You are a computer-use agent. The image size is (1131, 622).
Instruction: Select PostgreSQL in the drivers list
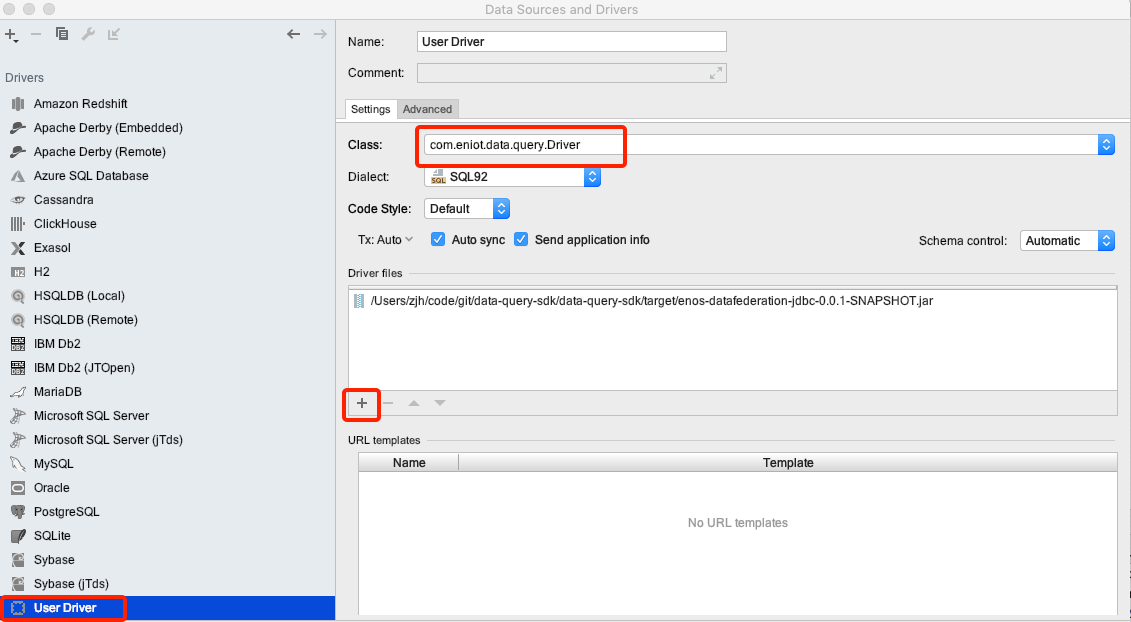coord(66,512)
